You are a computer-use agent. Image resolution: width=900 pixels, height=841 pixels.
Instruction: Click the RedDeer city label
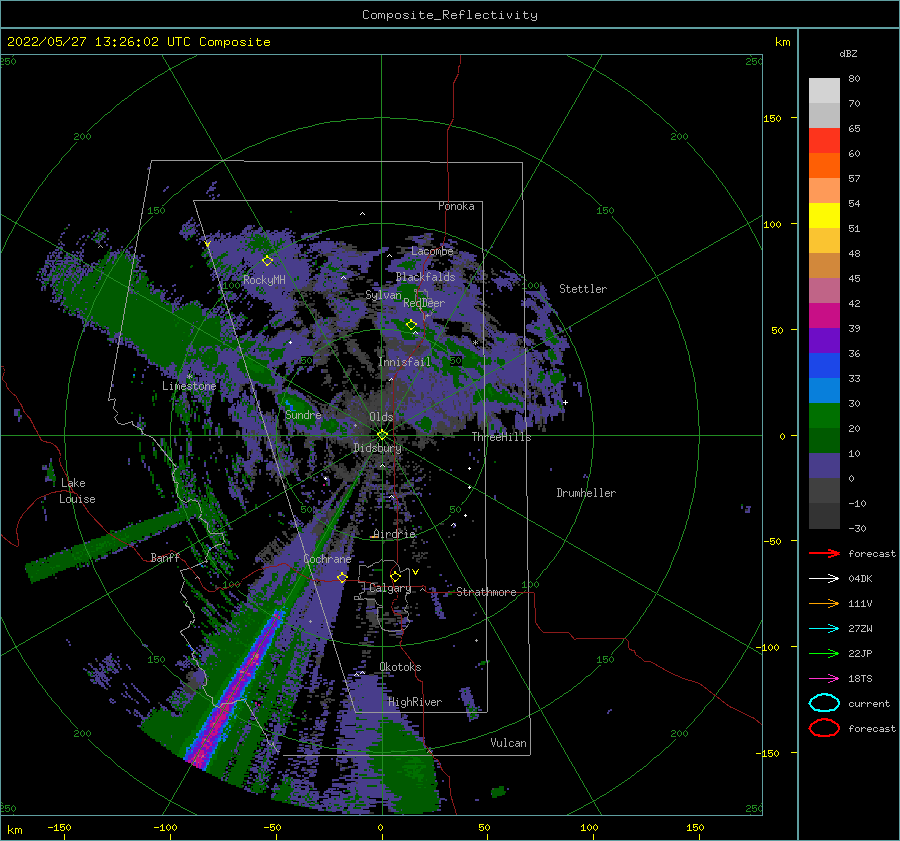(424, 303)
